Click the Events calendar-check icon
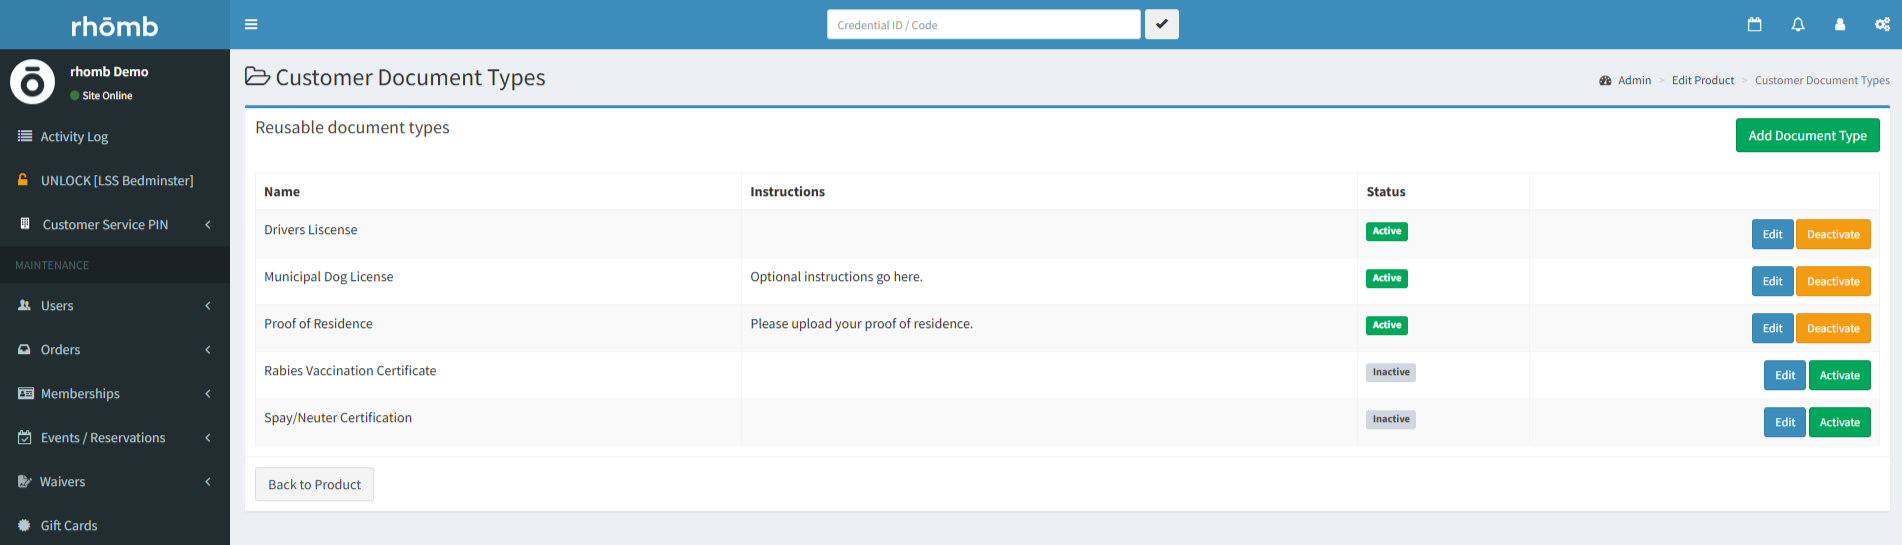This screenshot has width=1902, height=545. 25,437
